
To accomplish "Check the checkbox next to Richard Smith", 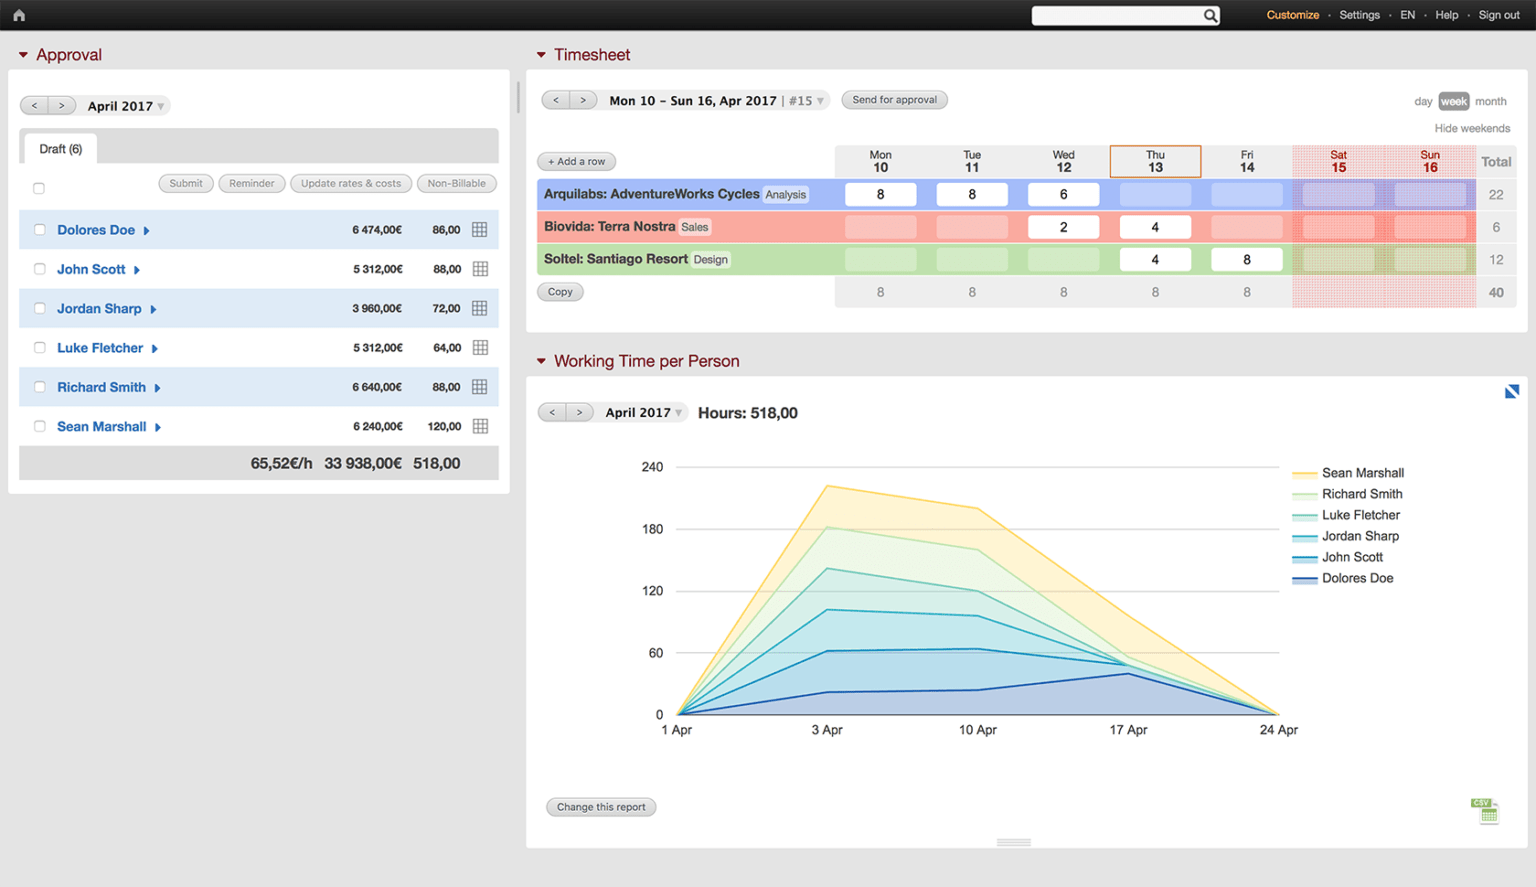I will pyautogui.click(x=39, y=387).
